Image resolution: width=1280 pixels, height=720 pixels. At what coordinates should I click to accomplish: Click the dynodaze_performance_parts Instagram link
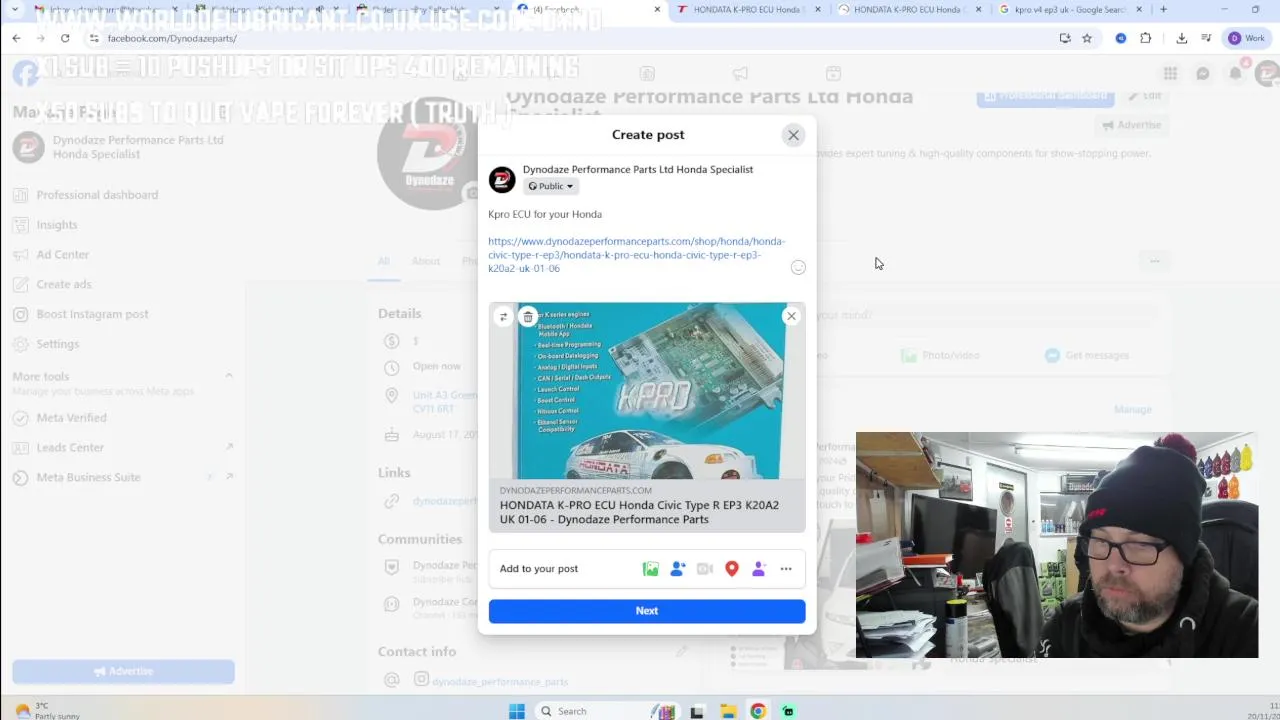(500, 682)
